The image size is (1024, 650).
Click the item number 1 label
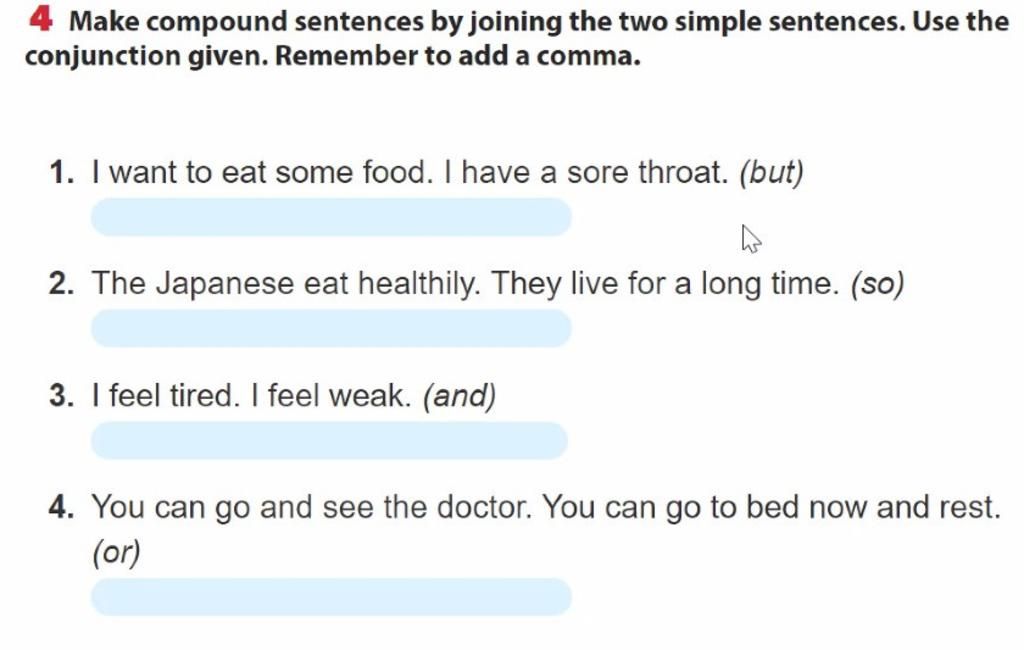(61, 173)
